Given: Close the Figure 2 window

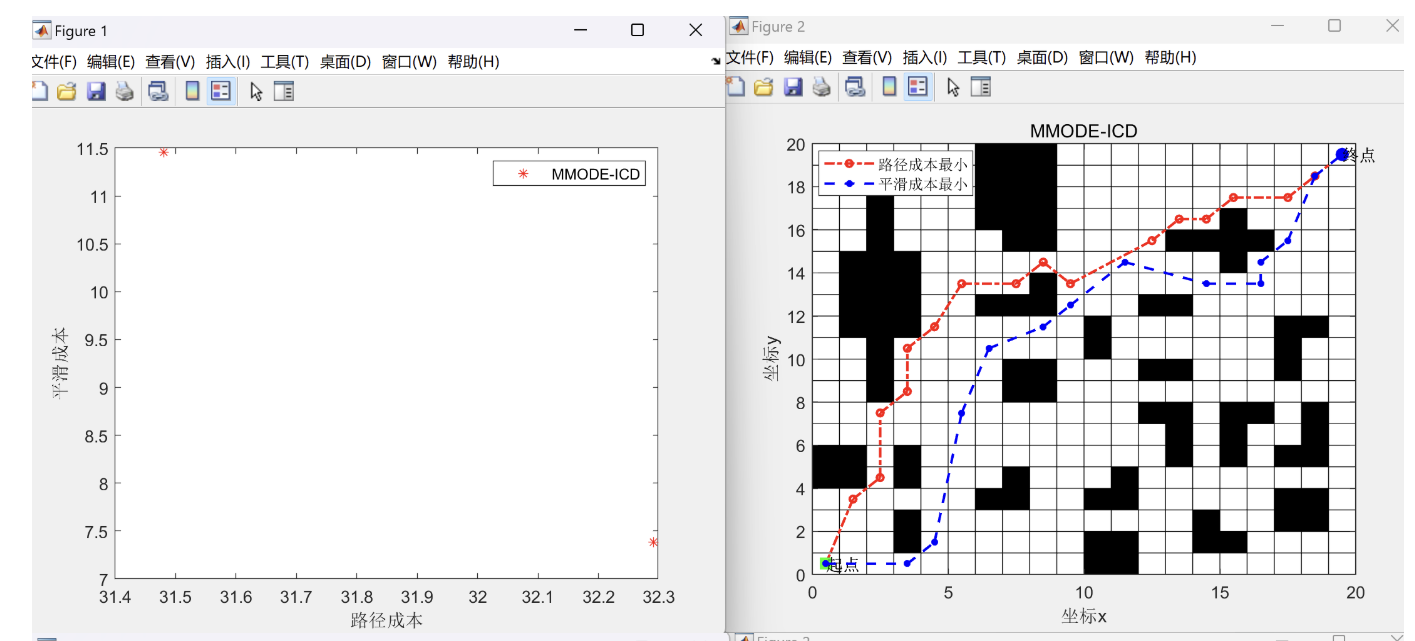Looking at the screenshot, I should click(1393, 26).
